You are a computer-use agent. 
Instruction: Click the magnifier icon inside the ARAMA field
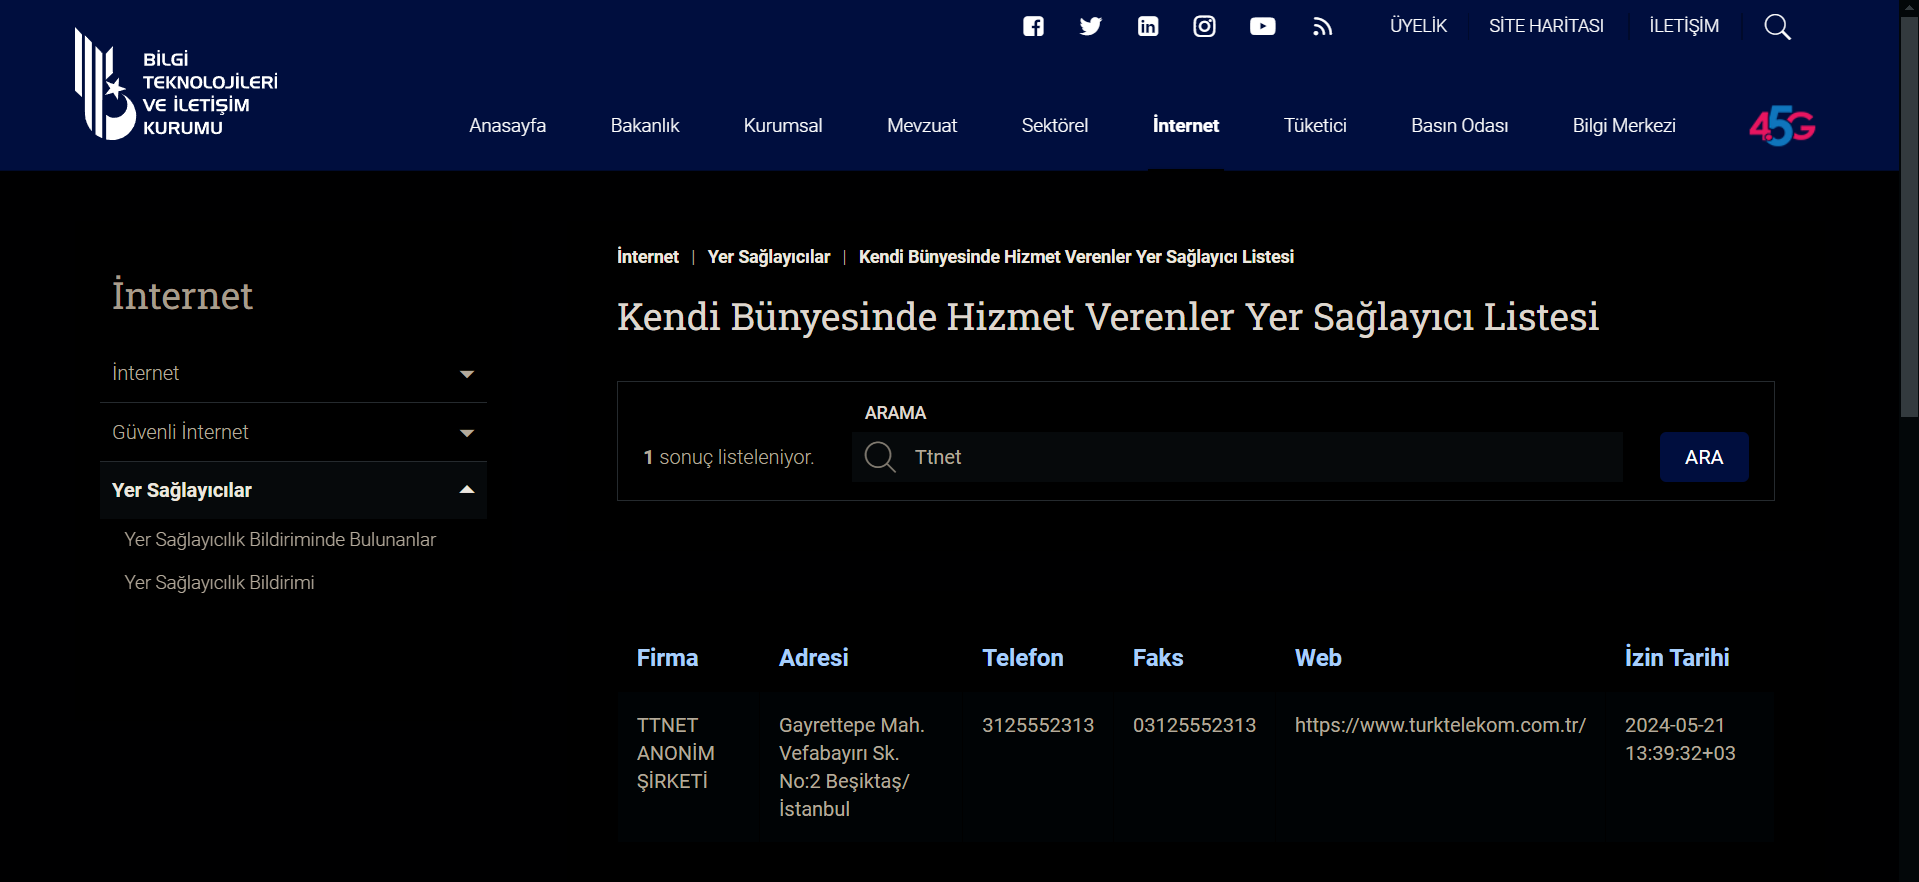880,457
